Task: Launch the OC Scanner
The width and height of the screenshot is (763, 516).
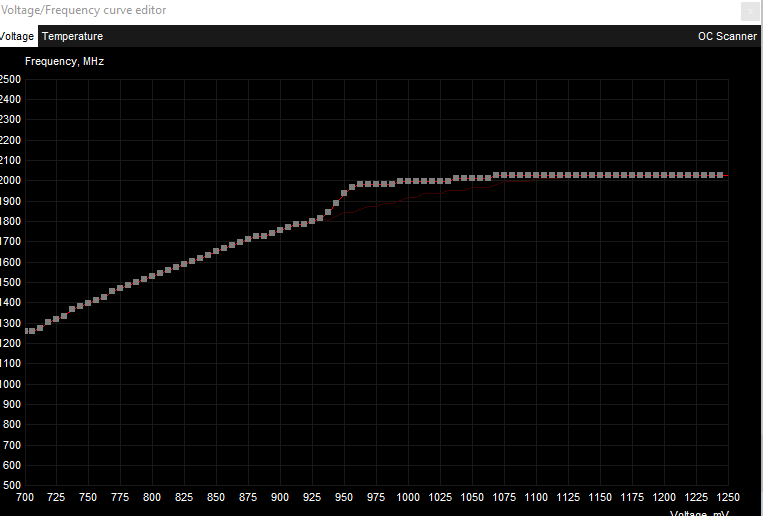Action: tap(727, 37)
